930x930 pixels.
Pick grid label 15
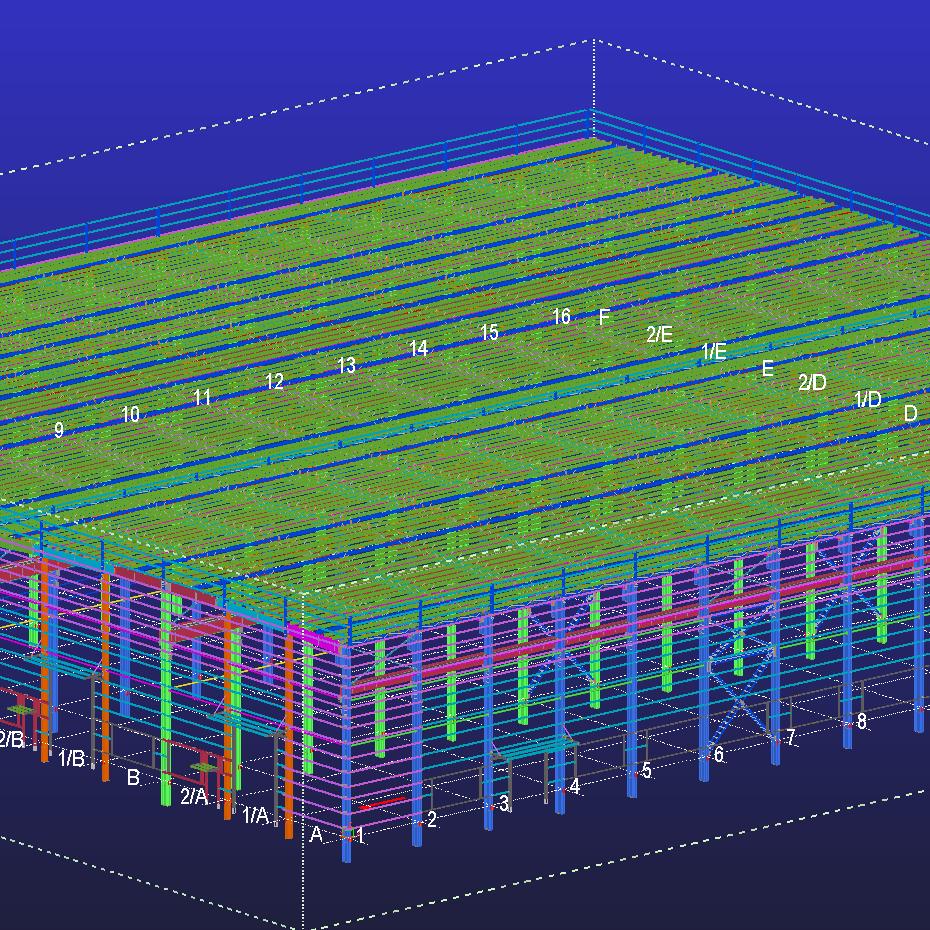(489, 333)
